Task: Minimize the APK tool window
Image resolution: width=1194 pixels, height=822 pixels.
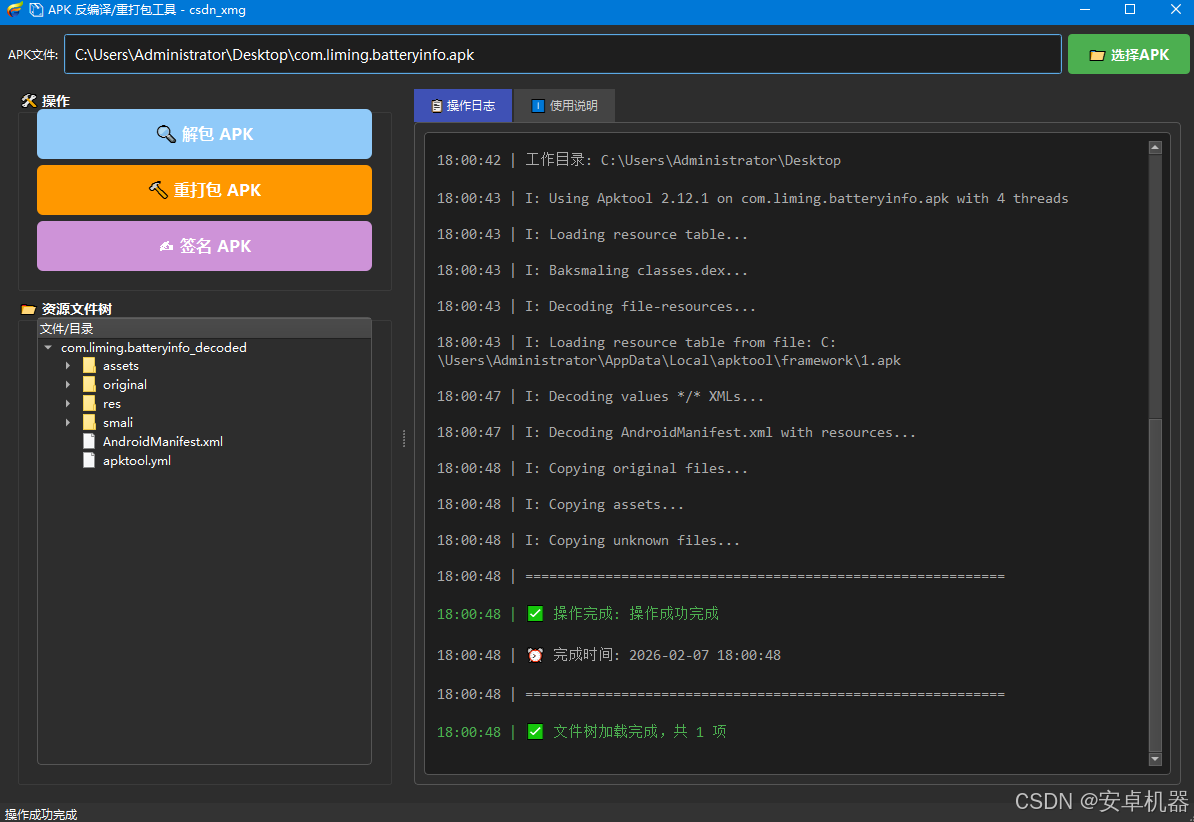Action: click(x=1085, y=10)
